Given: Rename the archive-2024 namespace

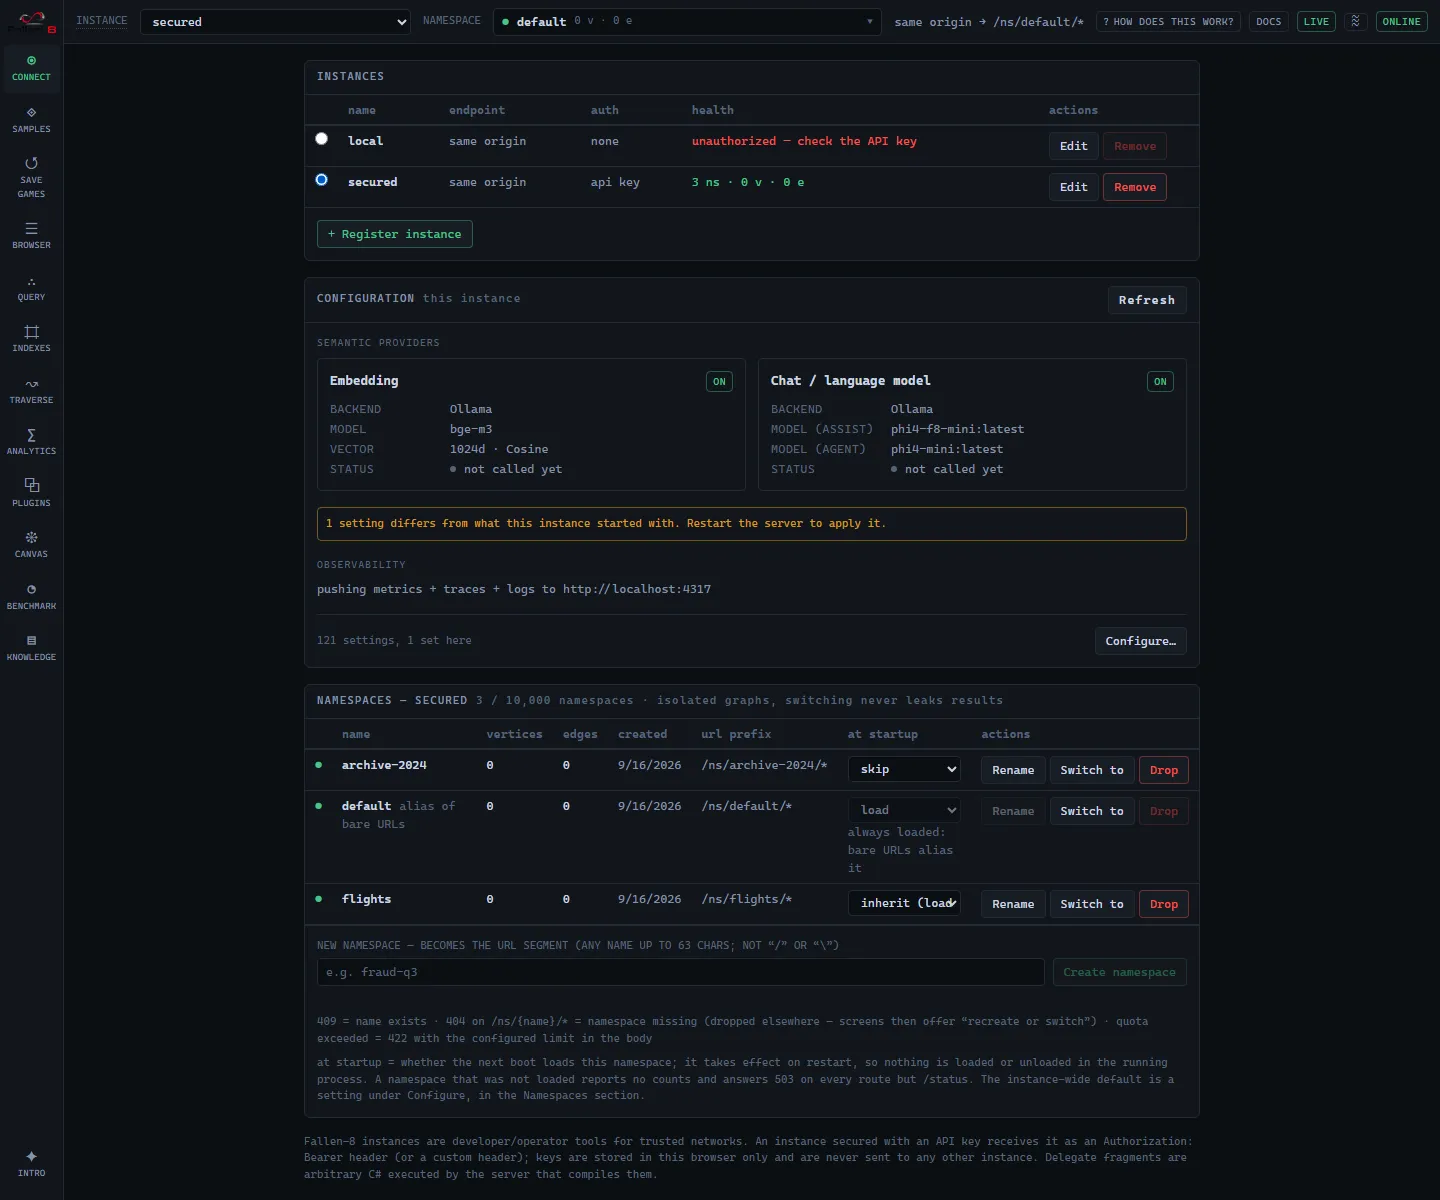Looking at the screenshot, I should (x=1013, y=770).
